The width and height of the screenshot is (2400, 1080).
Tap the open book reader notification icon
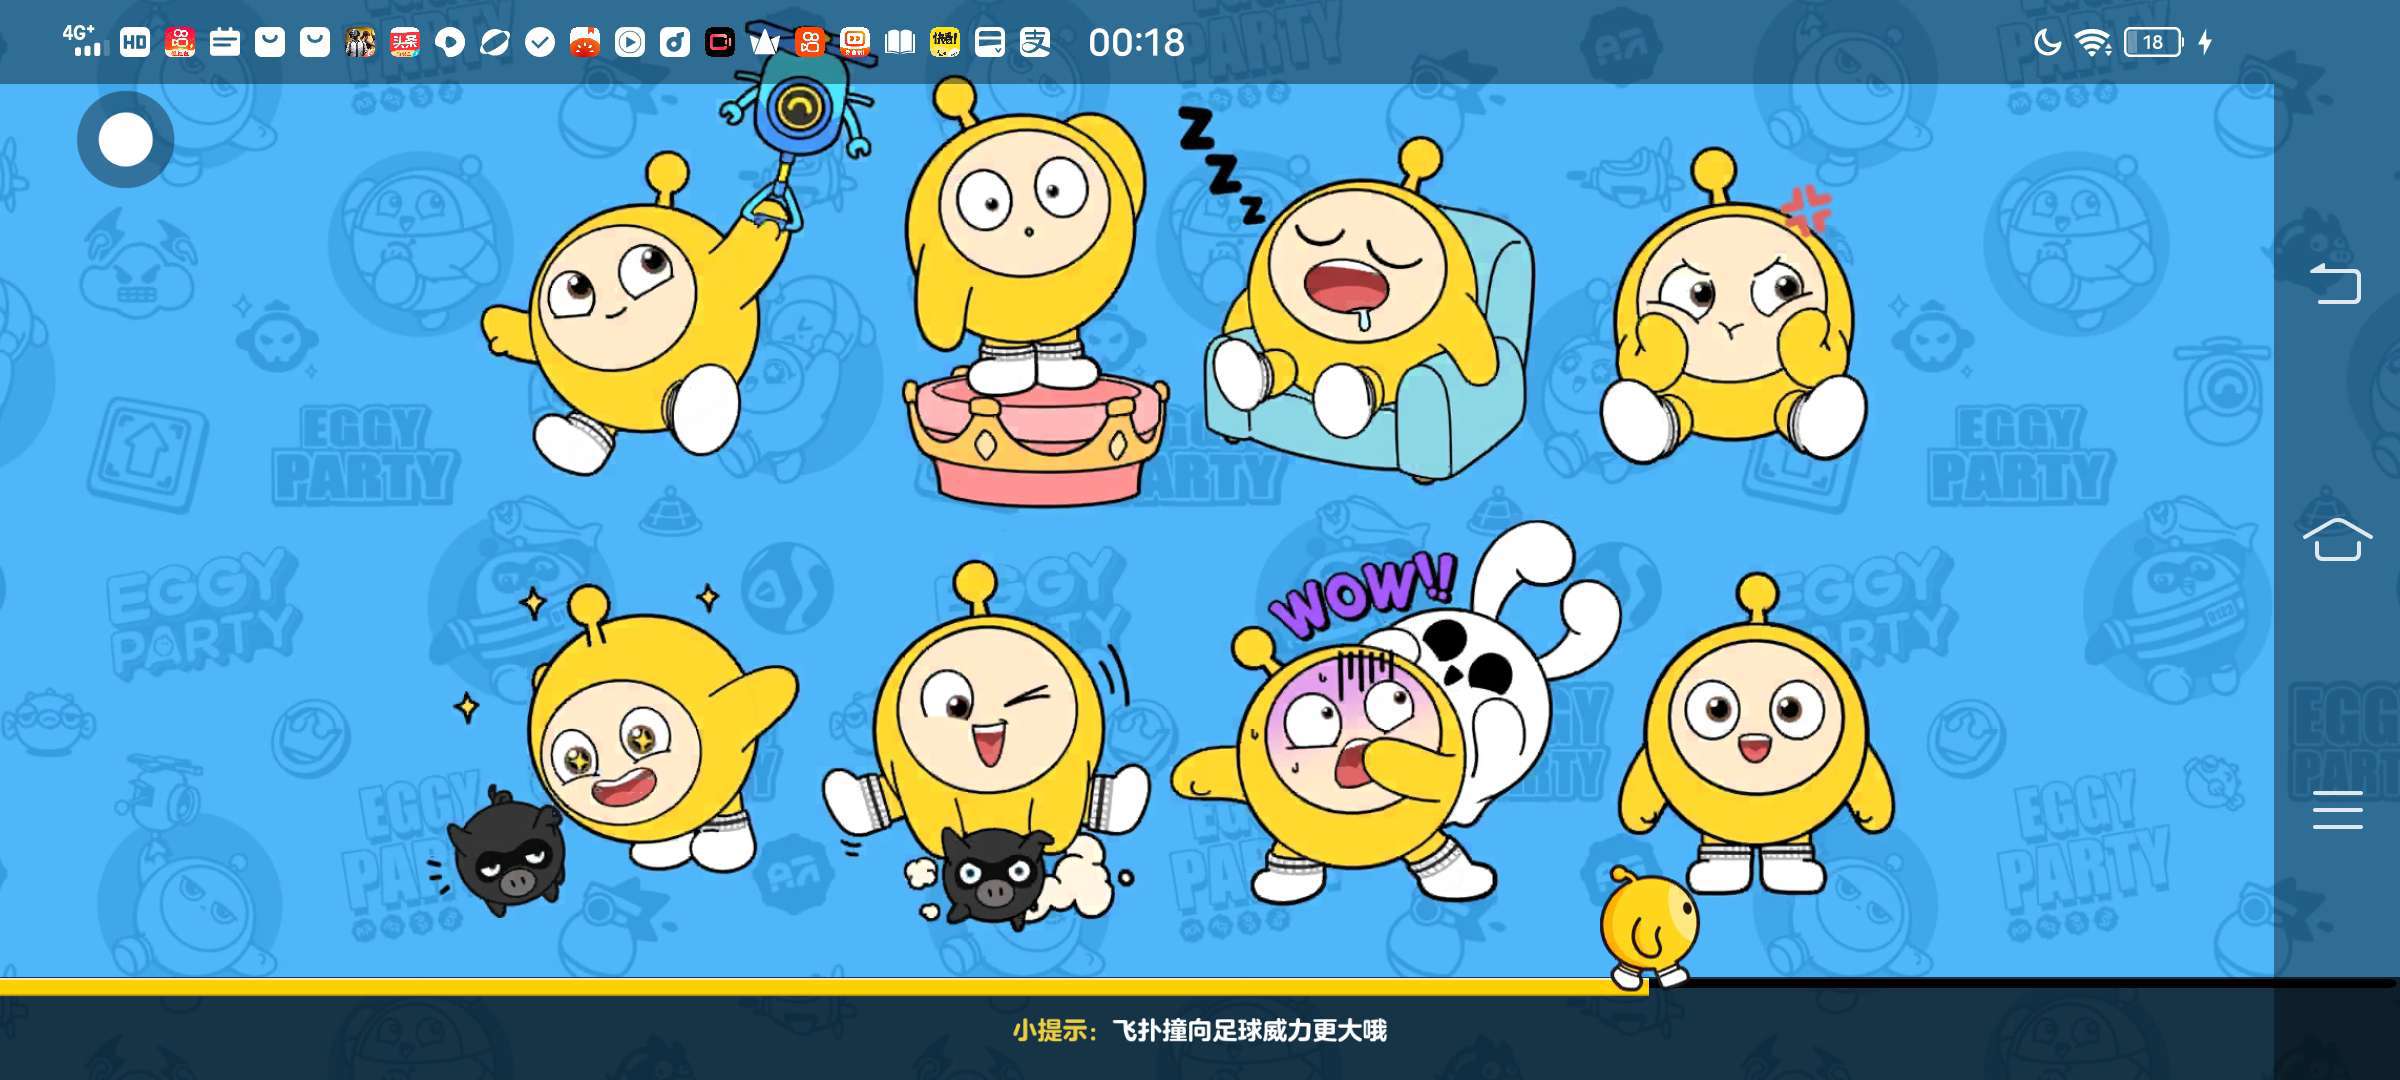[x=900, y=42]
